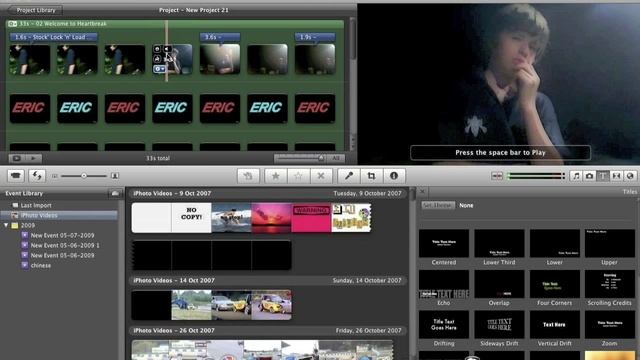Click the 33s total duration text
Image resolution: width=640 pixels, height=360 pixels.
(158, 158)
